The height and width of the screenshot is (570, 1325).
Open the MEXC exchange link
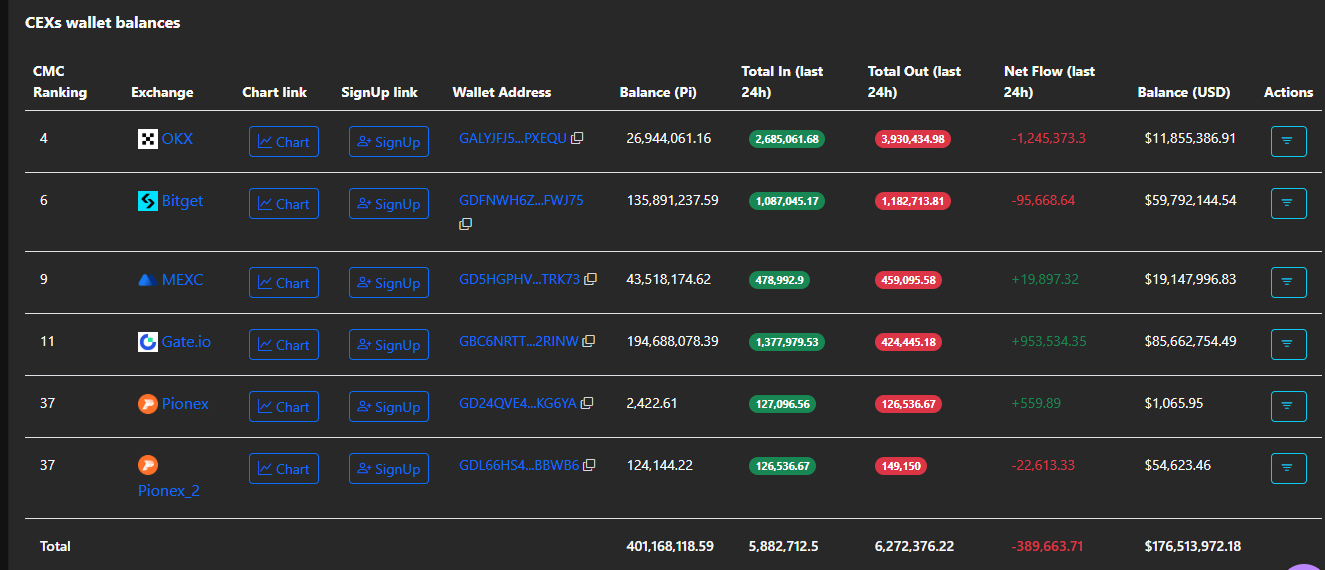(x=182, y=280)
